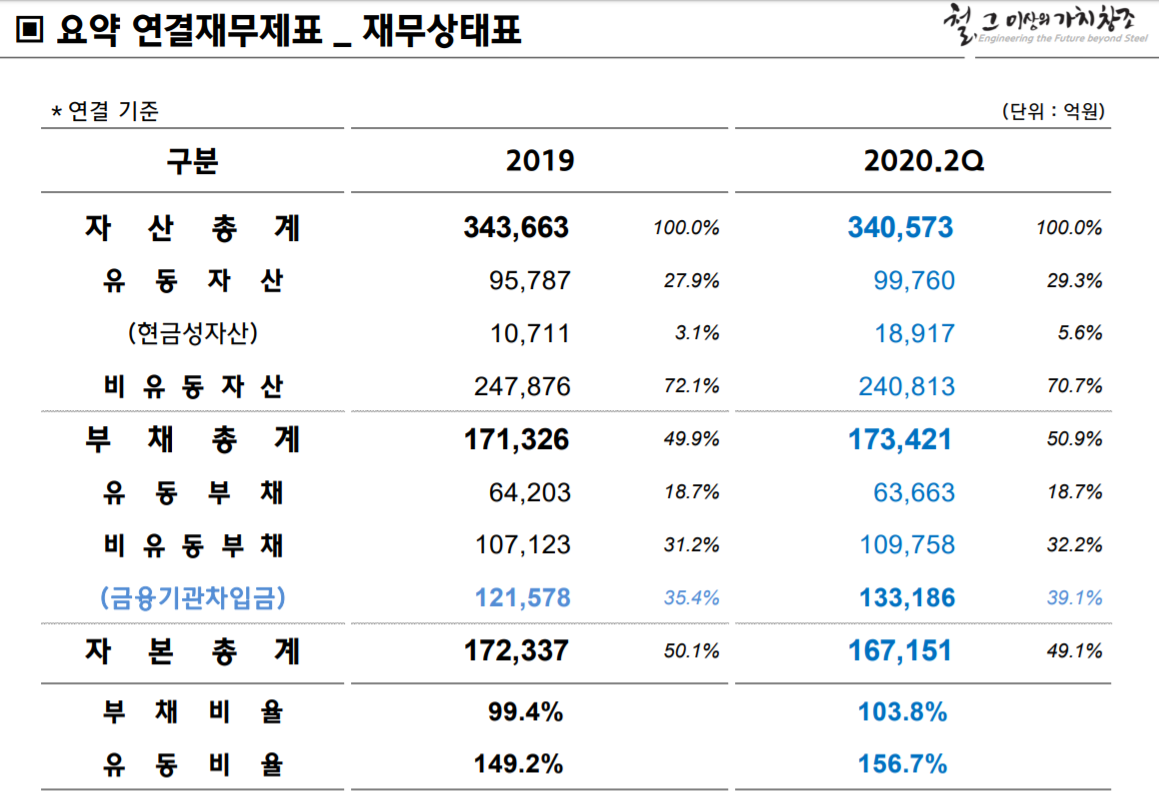Viewport: 1159px width, 798px height.
Task: Click the blue 340,573 value
Action: (900, 228)
